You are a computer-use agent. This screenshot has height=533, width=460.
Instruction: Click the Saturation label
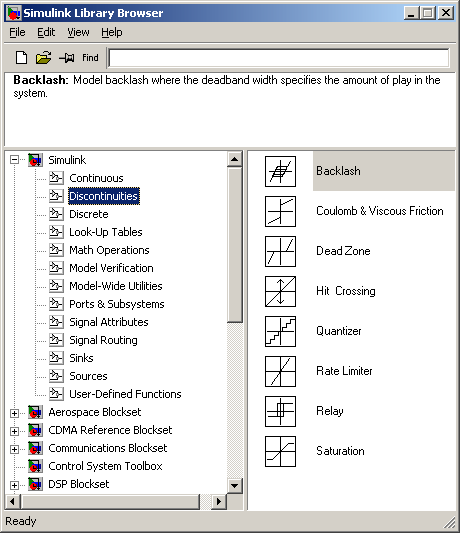pyautogui.click(x=340, y=451)
